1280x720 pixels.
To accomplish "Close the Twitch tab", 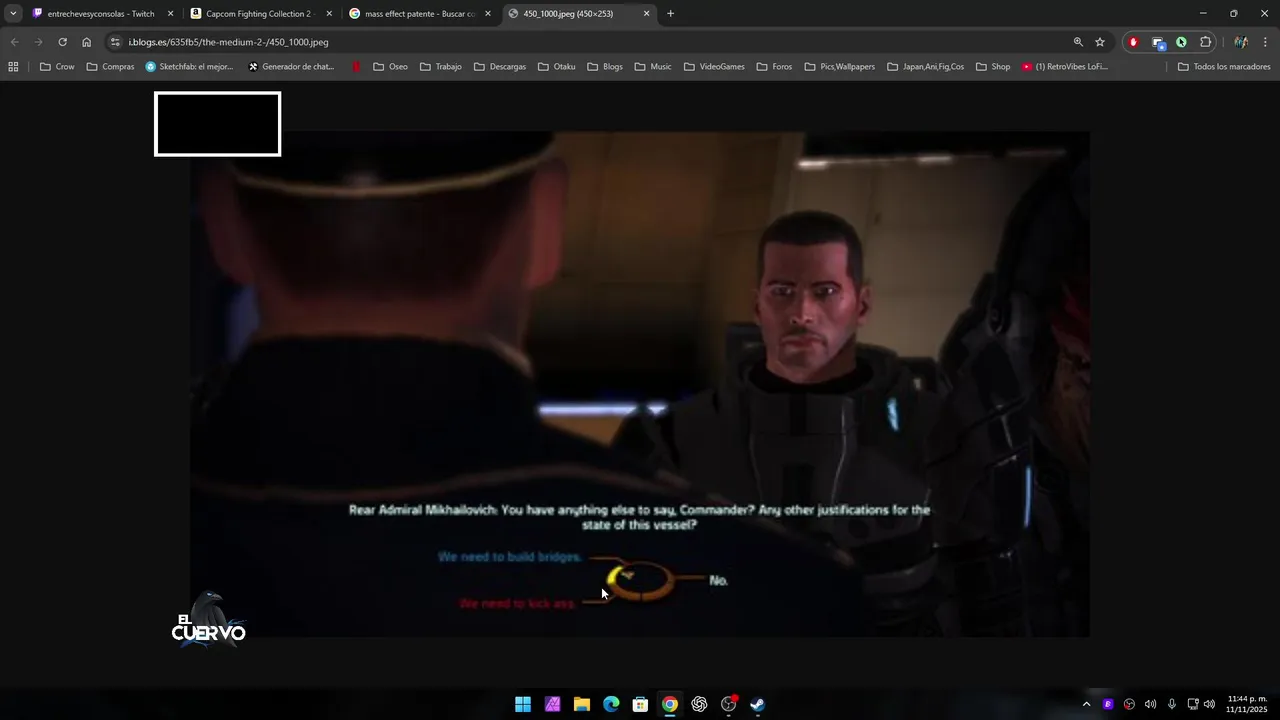I will coord(170,14).
